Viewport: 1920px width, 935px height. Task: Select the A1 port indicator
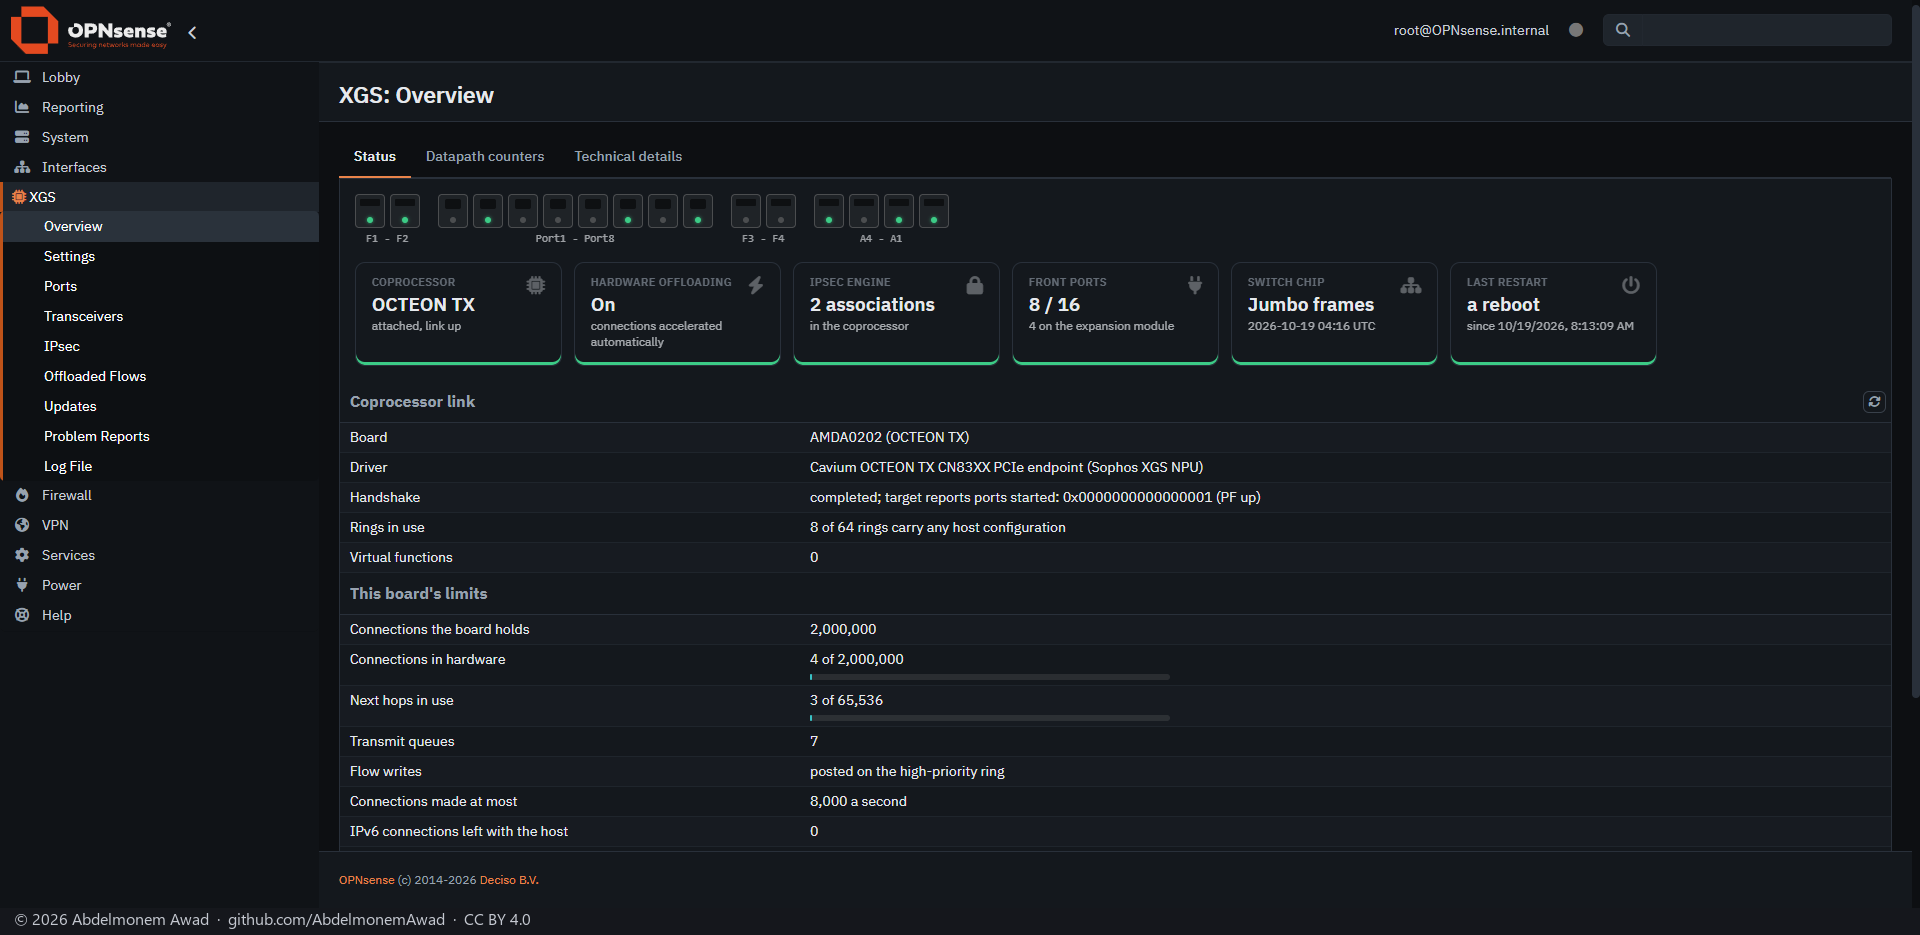pos(934,211)
